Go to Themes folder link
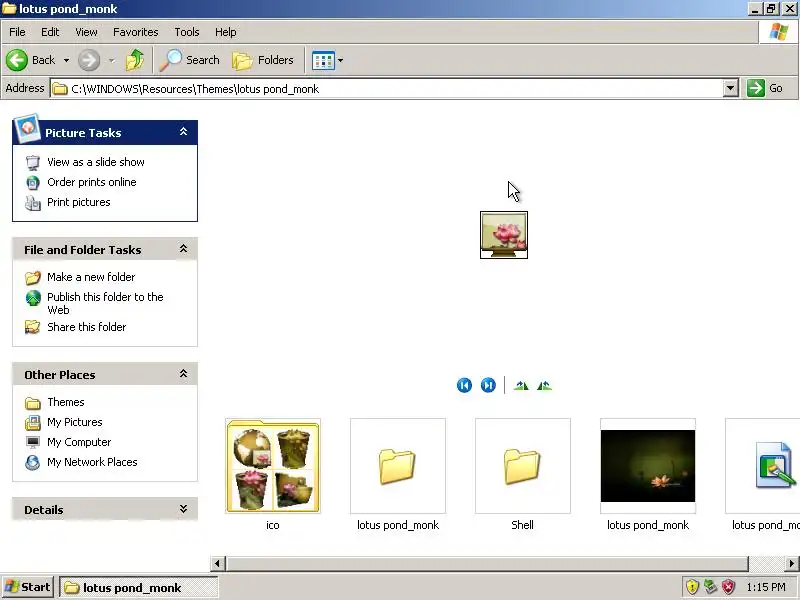The image size is (800, 600). pos(66,402)
